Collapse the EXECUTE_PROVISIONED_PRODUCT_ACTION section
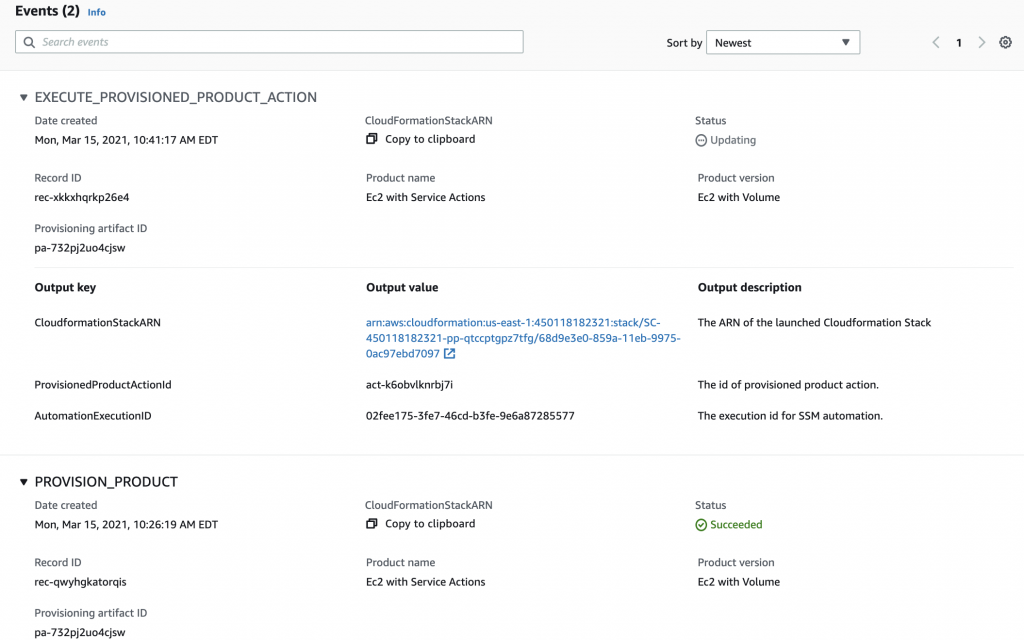The image size is (1024, 640). point(23,97)
